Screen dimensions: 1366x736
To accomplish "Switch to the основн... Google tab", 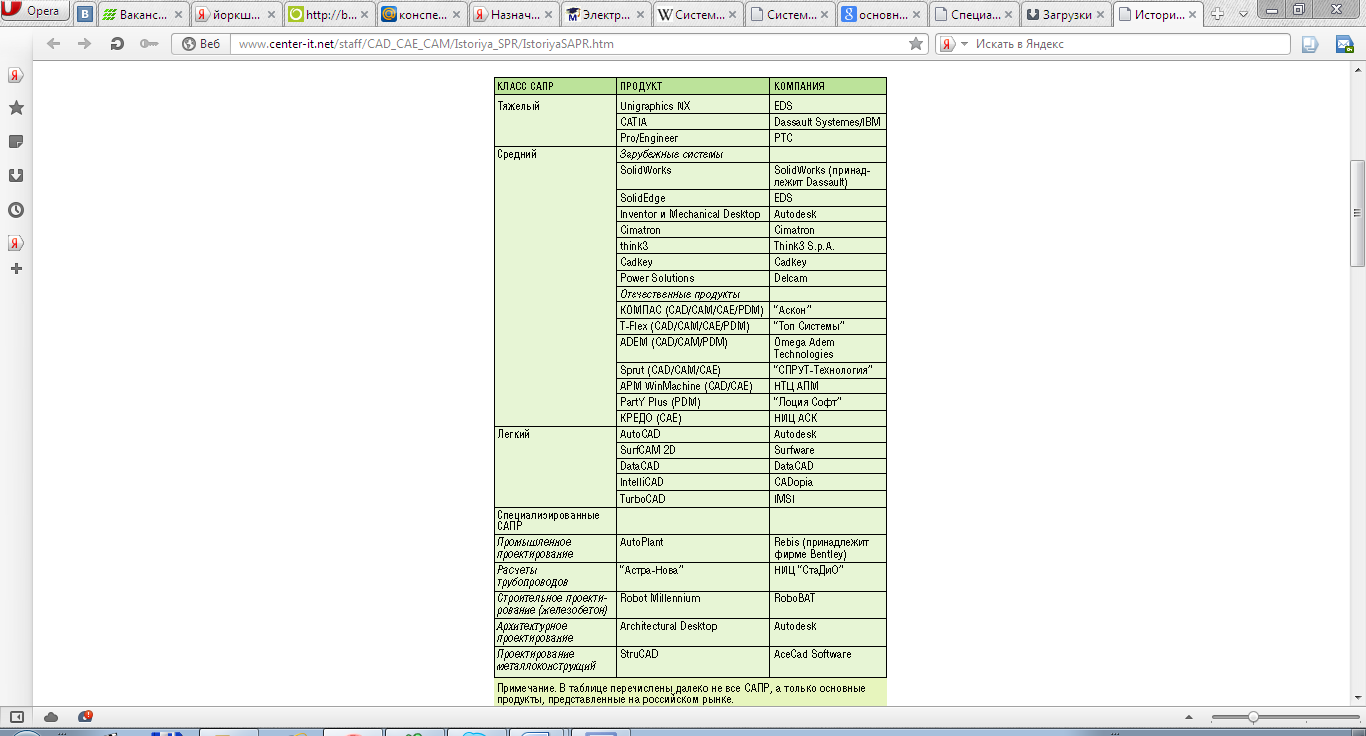I will point(883,15).
